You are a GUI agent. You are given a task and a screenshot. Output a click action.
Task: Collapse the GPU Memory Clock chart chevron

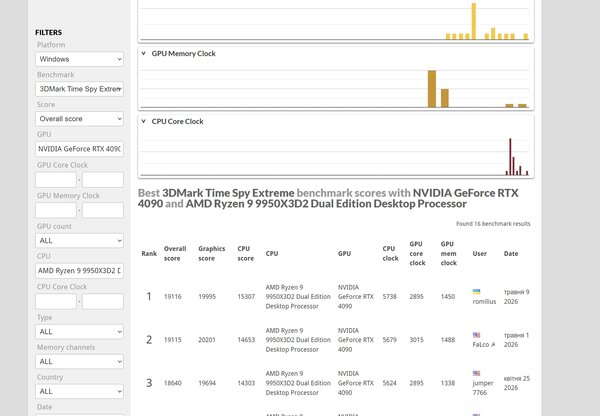pos(143,53)
